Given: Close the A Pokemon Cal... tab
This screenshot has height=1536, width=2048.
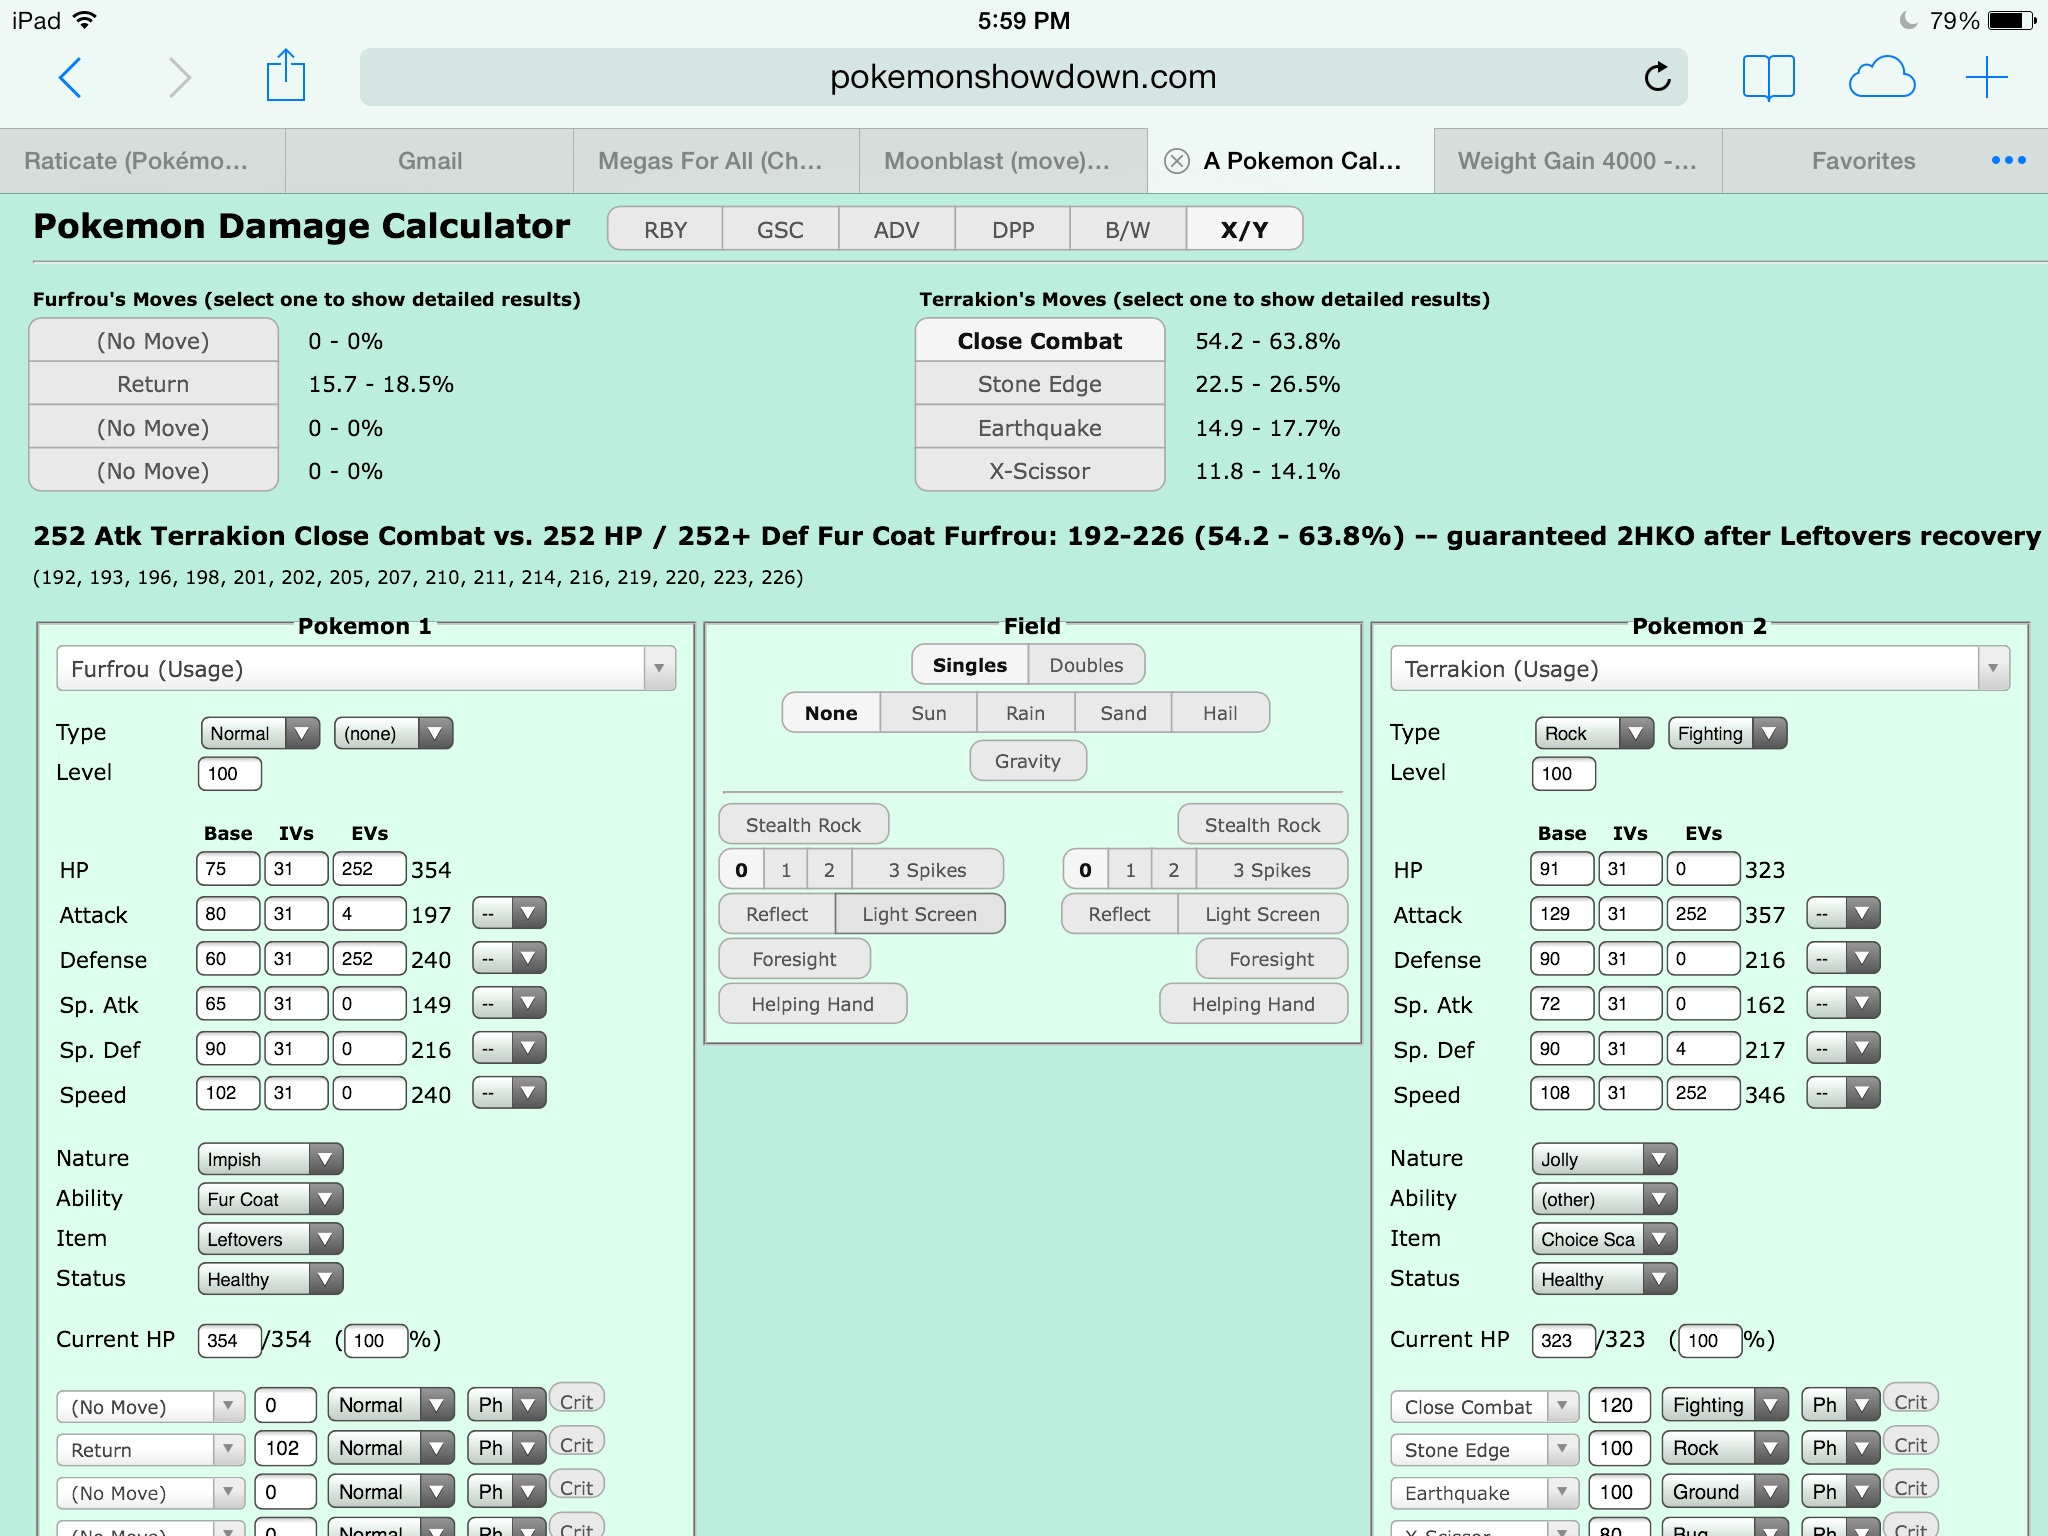Looking at the screenshot, I should point(1177,161).
